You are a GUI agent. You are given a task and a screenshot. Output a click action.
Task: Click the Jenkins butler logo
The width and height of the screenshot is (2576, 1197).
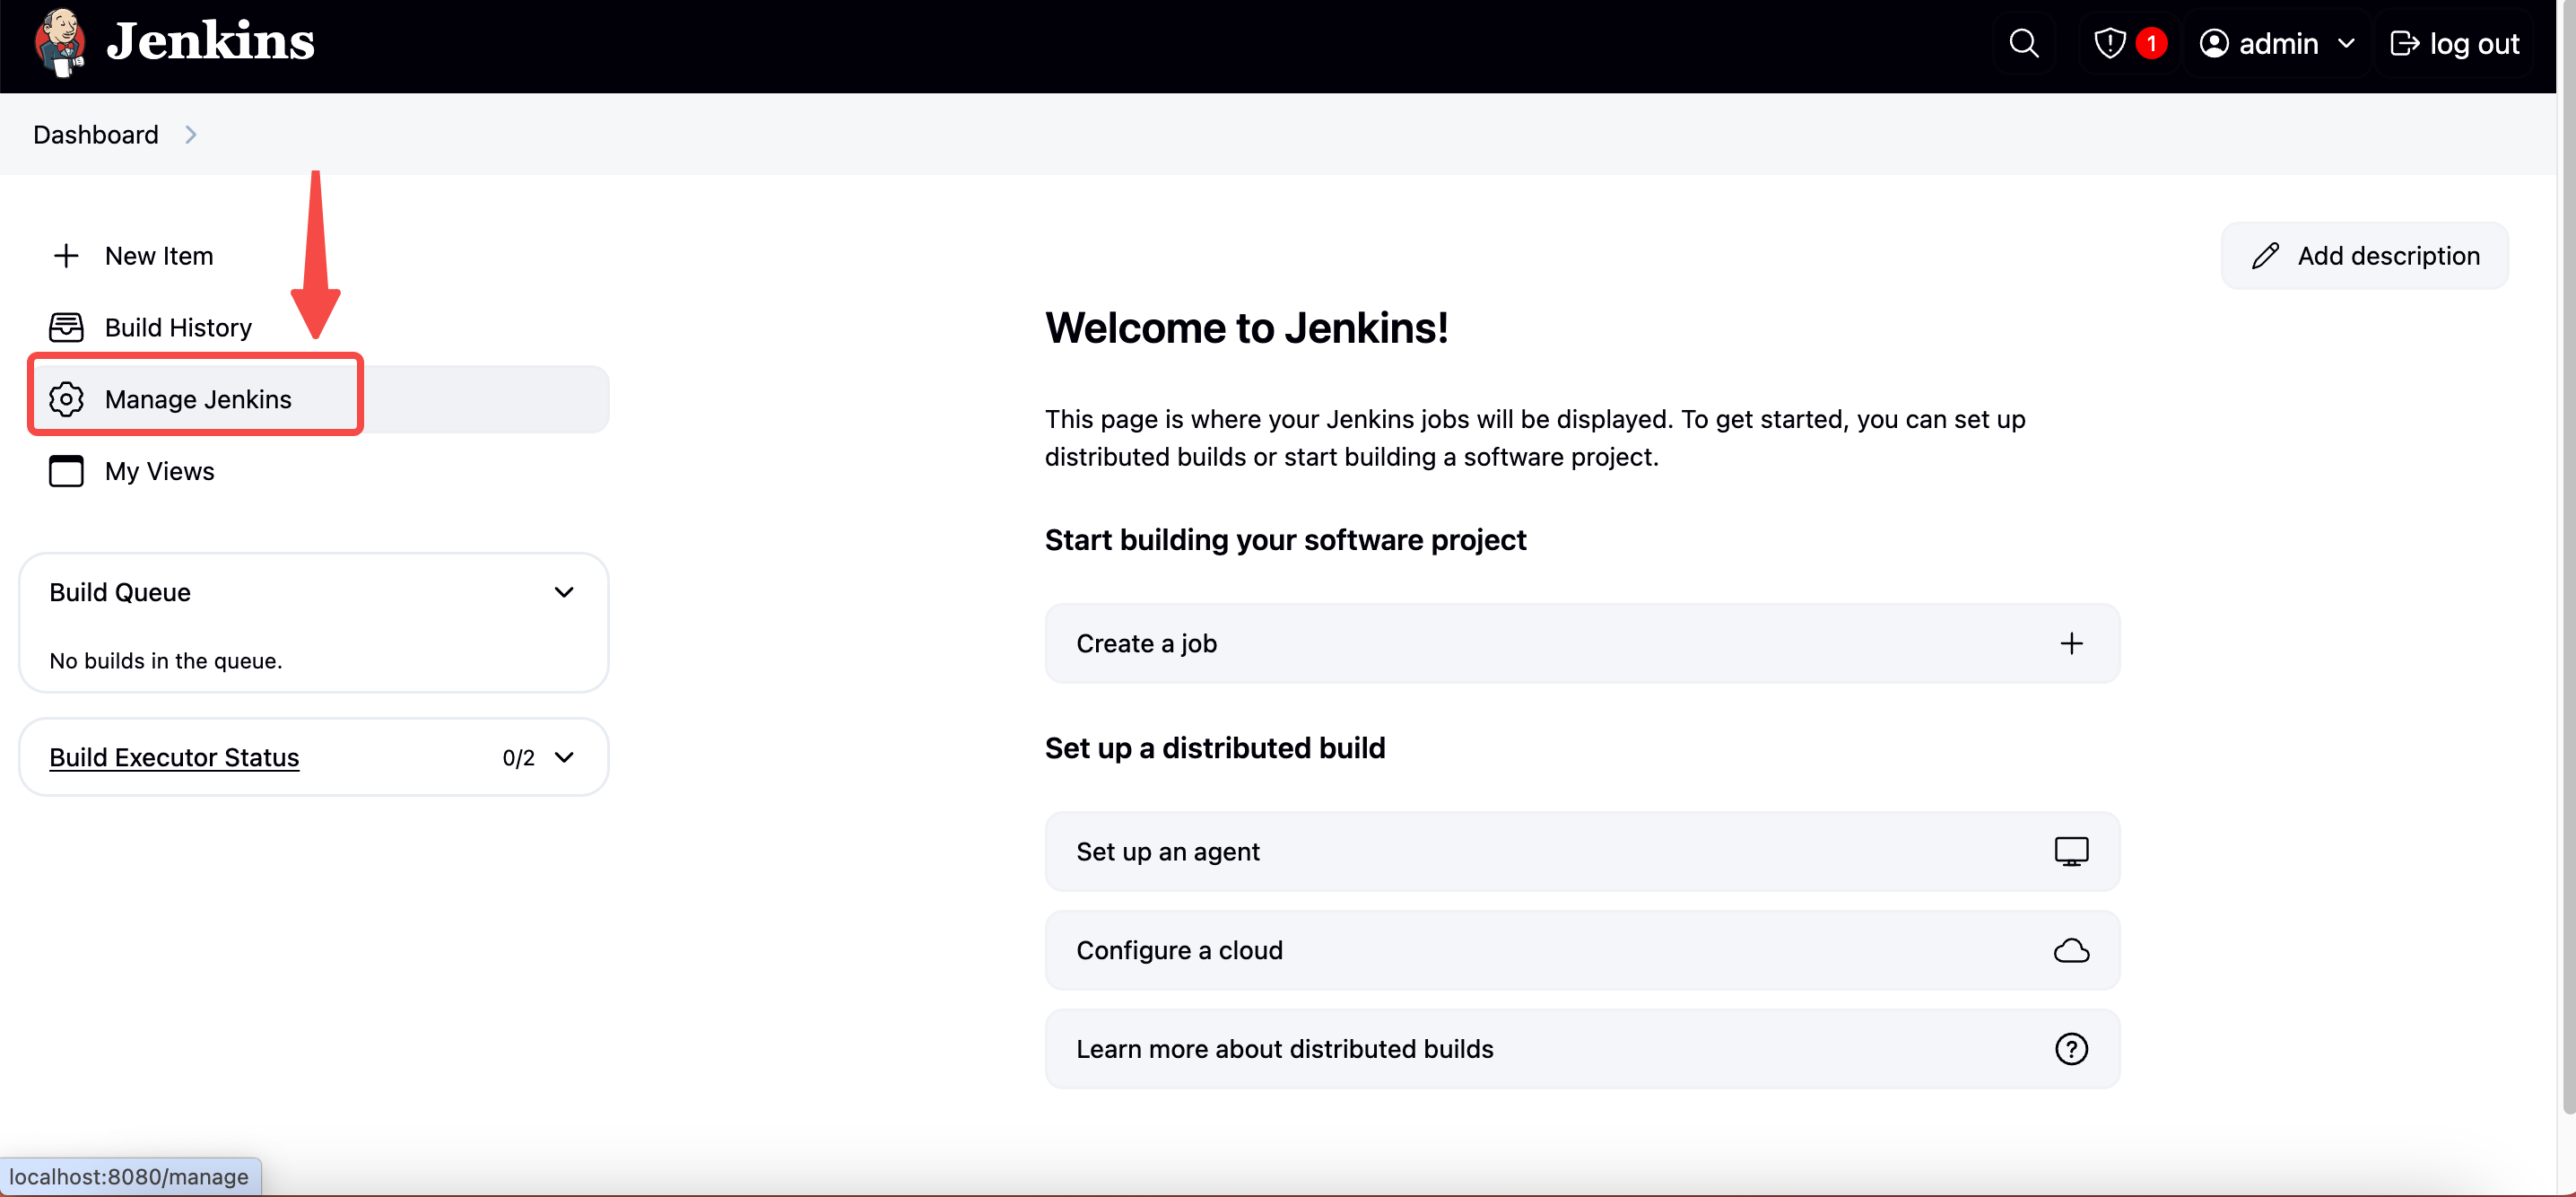[59, 42]
